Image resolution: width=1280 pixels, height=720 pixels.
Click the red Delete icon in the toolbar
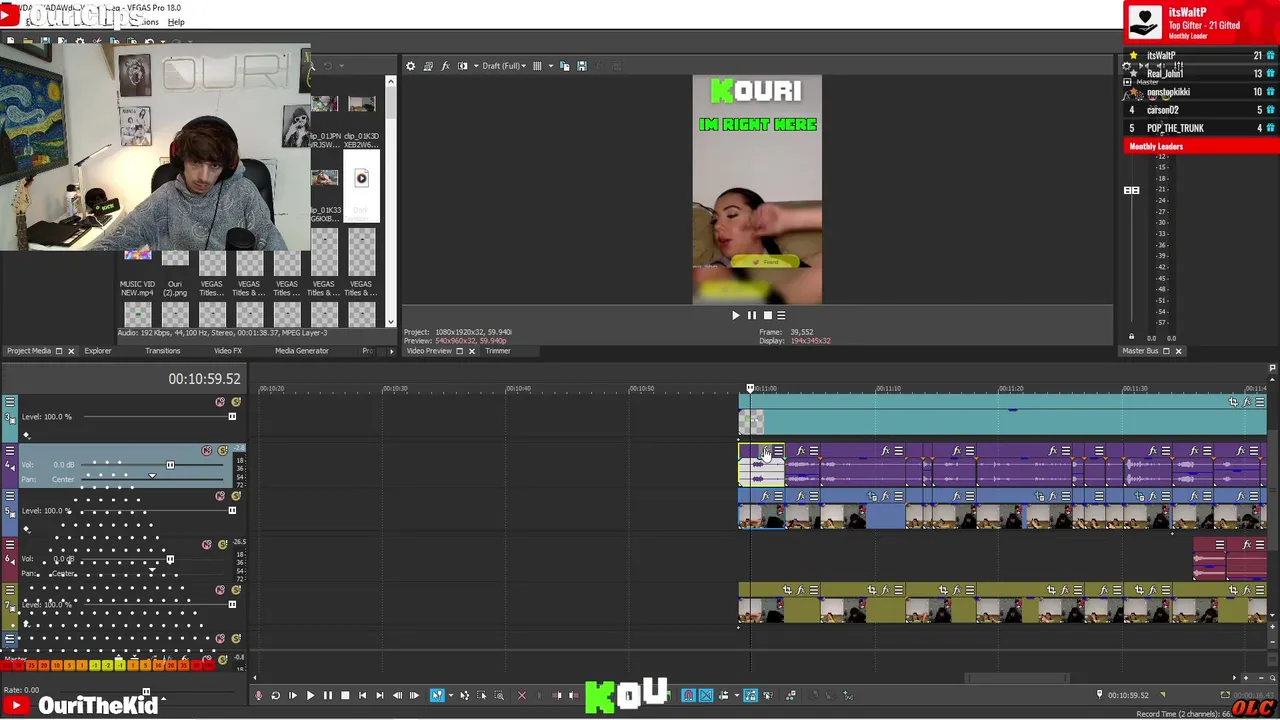(x=522, y=695)
